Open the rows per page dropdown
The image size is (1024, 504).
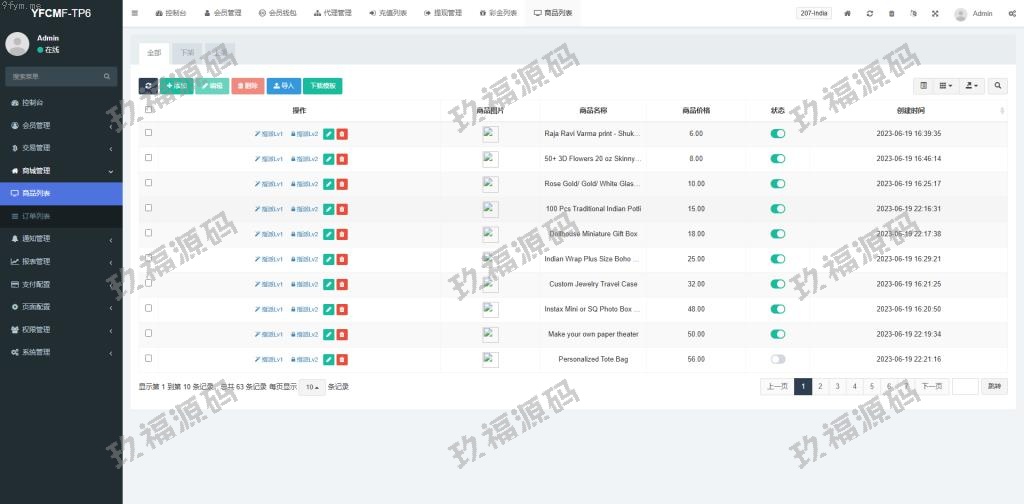click(313, 387)
